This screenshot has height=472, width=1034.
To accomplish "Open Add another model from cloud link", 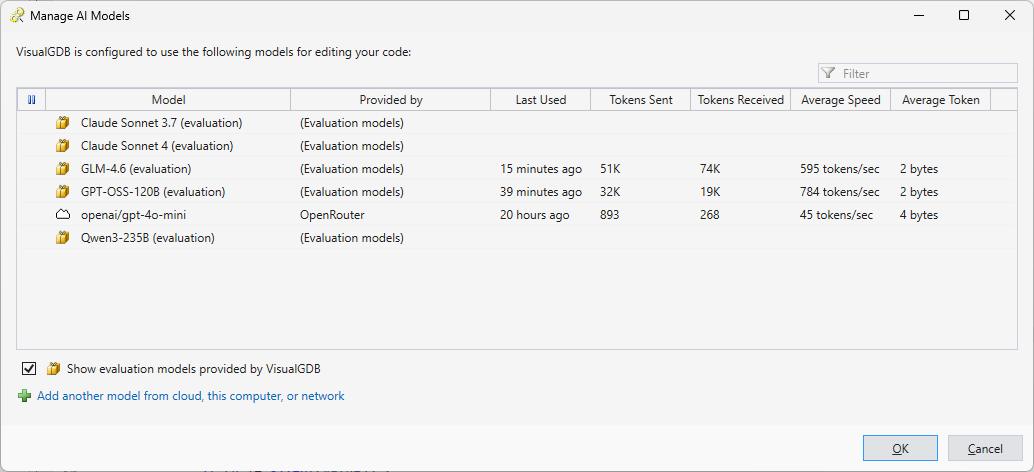I will 190,396.
